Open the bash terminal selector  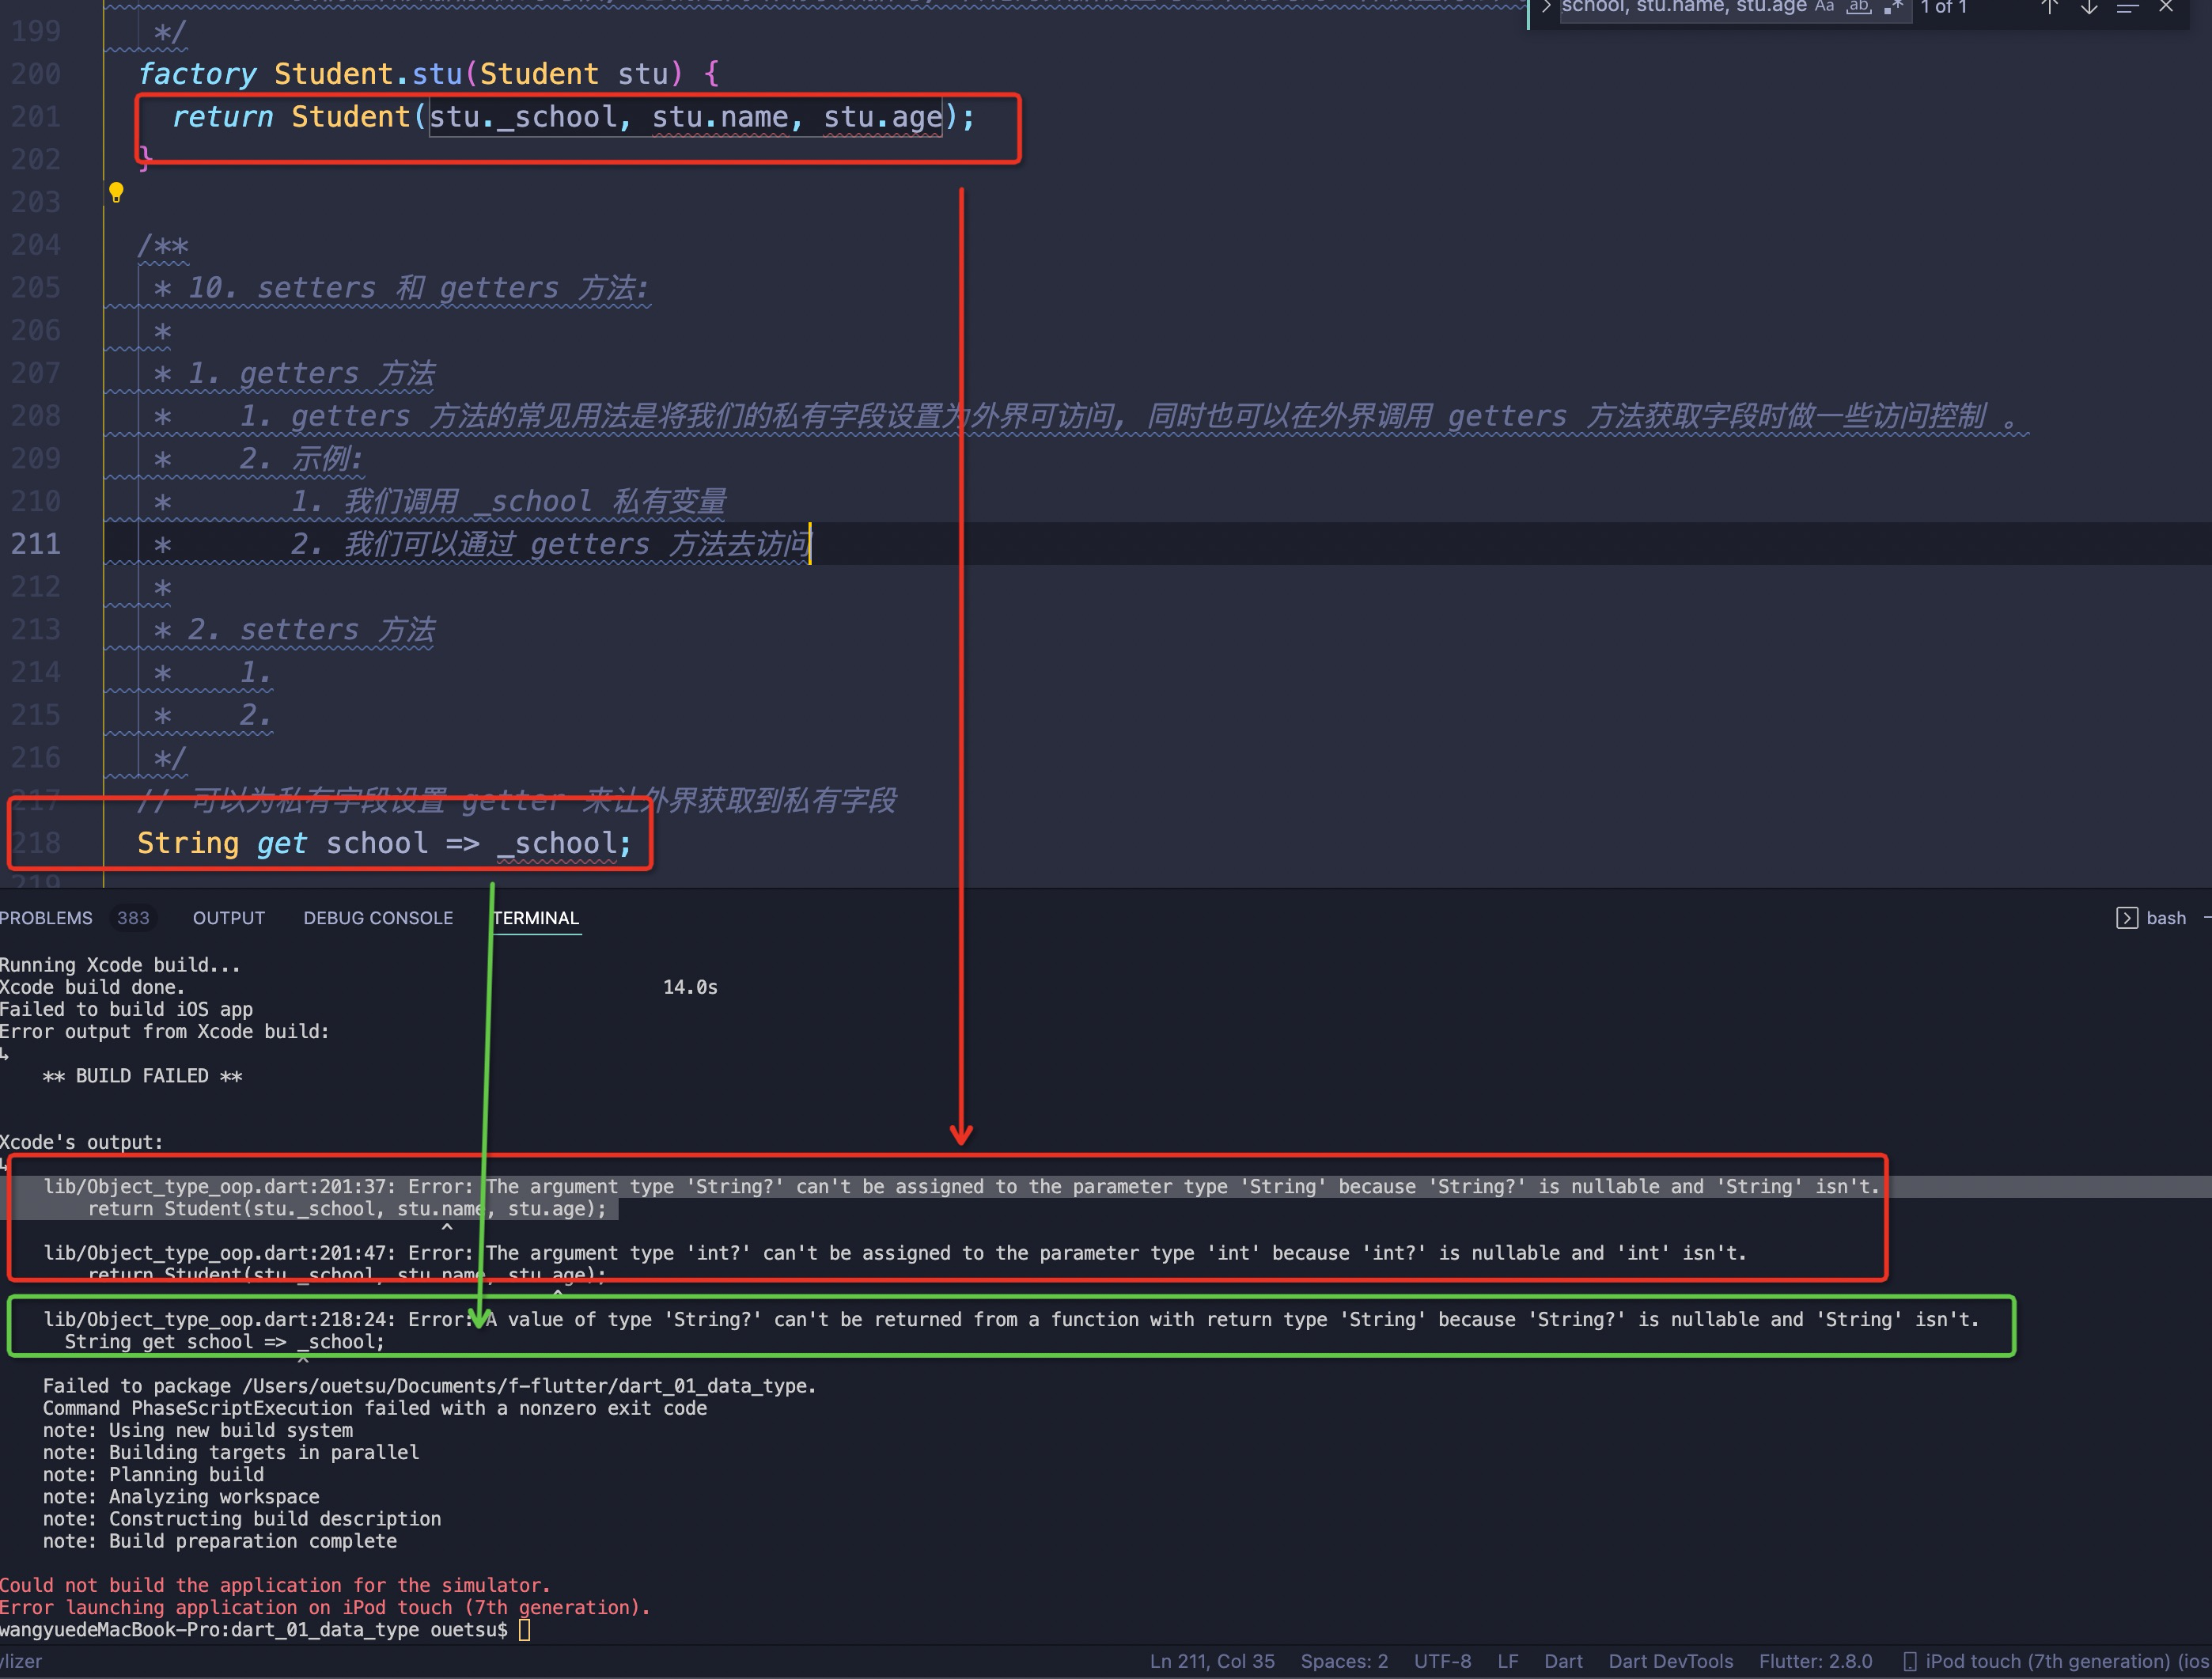(2166, 918)
